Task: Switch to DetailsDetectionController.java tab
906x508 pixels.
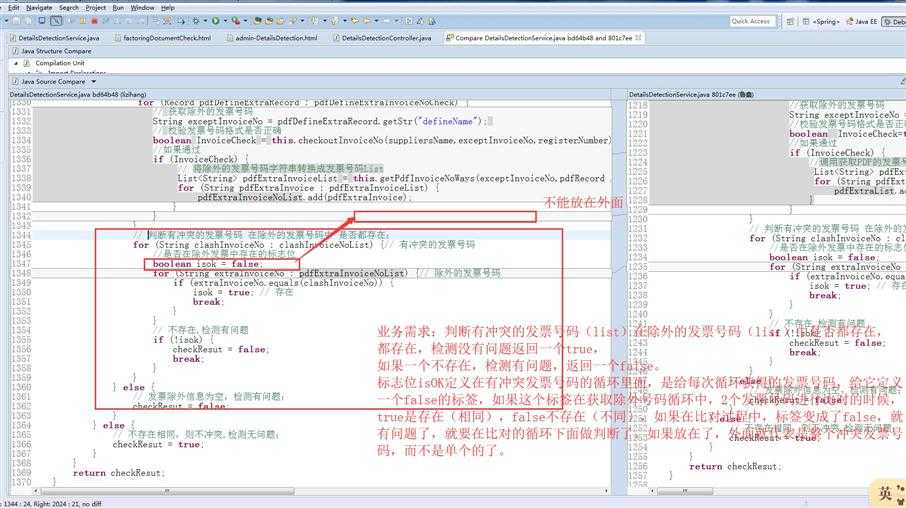Action: (x=382, y=38)
